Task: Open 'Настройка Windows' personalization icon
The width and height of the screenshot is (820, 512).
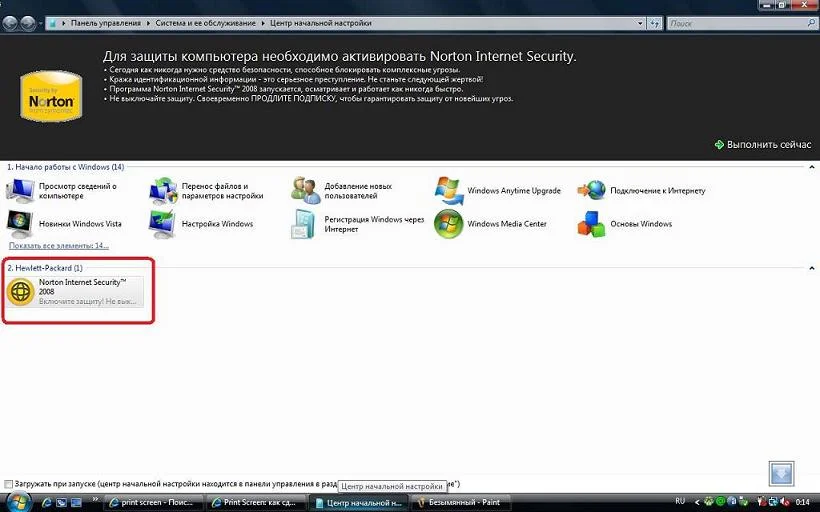Action: coord(163,224)
